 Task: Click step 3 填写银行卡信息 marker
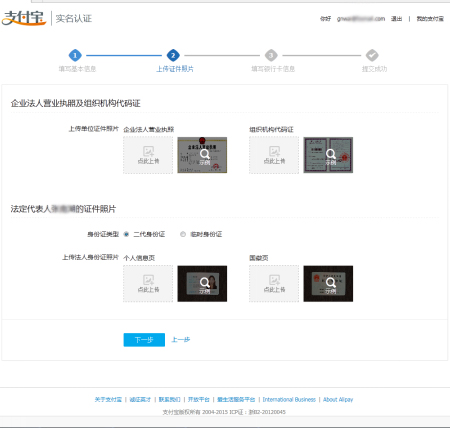click(x=271, y=55)
